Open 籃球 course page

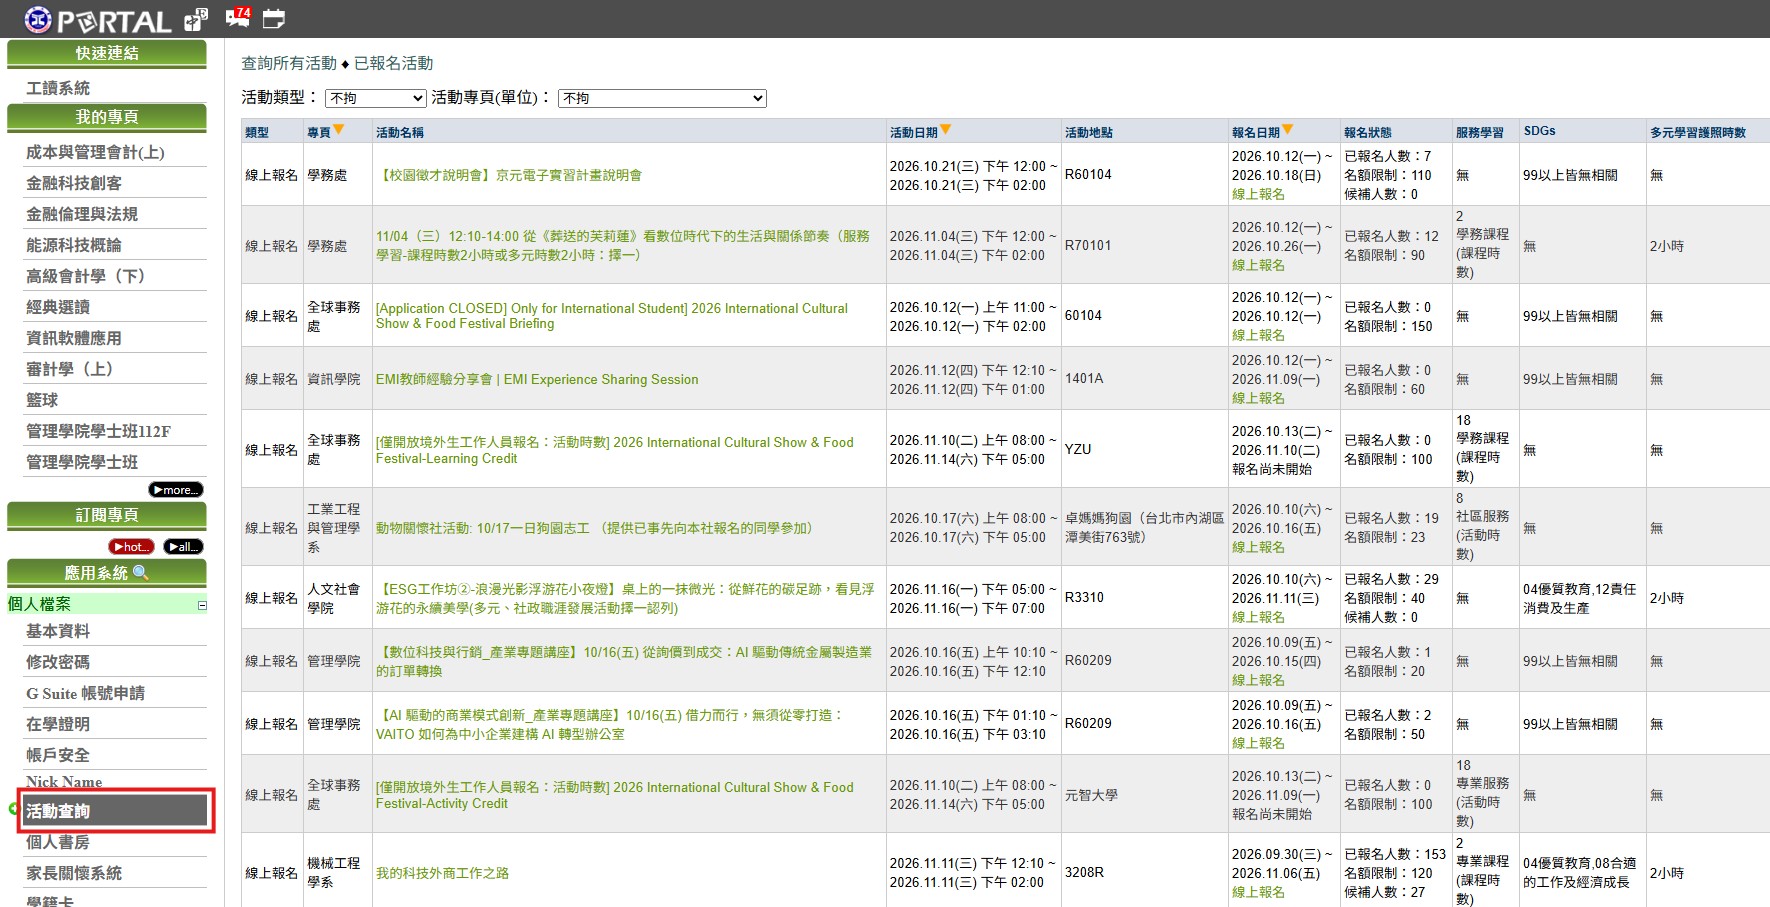(42, 400)
